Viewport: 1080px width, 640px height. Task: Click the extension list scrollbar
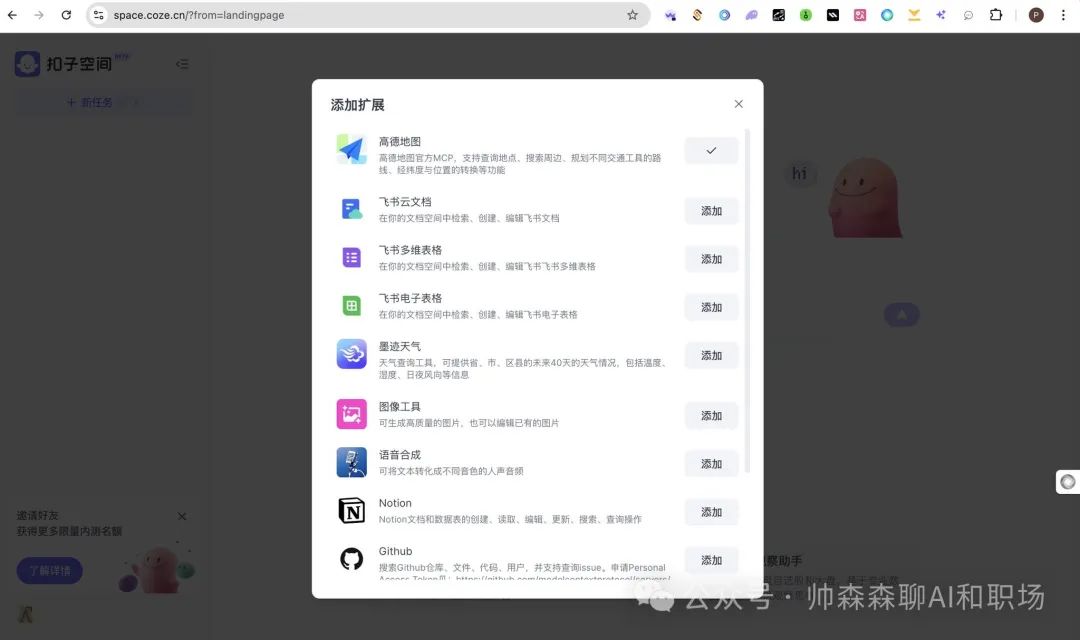[747, 300]
